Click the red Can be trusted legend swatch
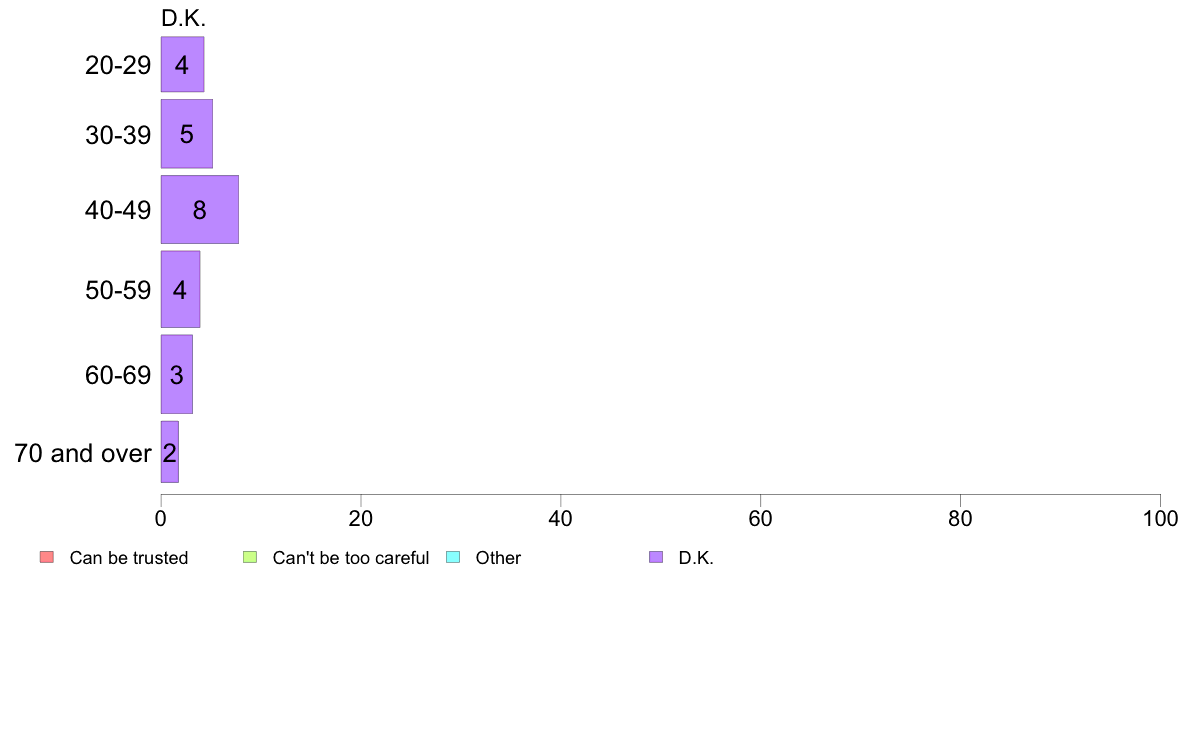 pyautogui.click(x=47, y=557)
